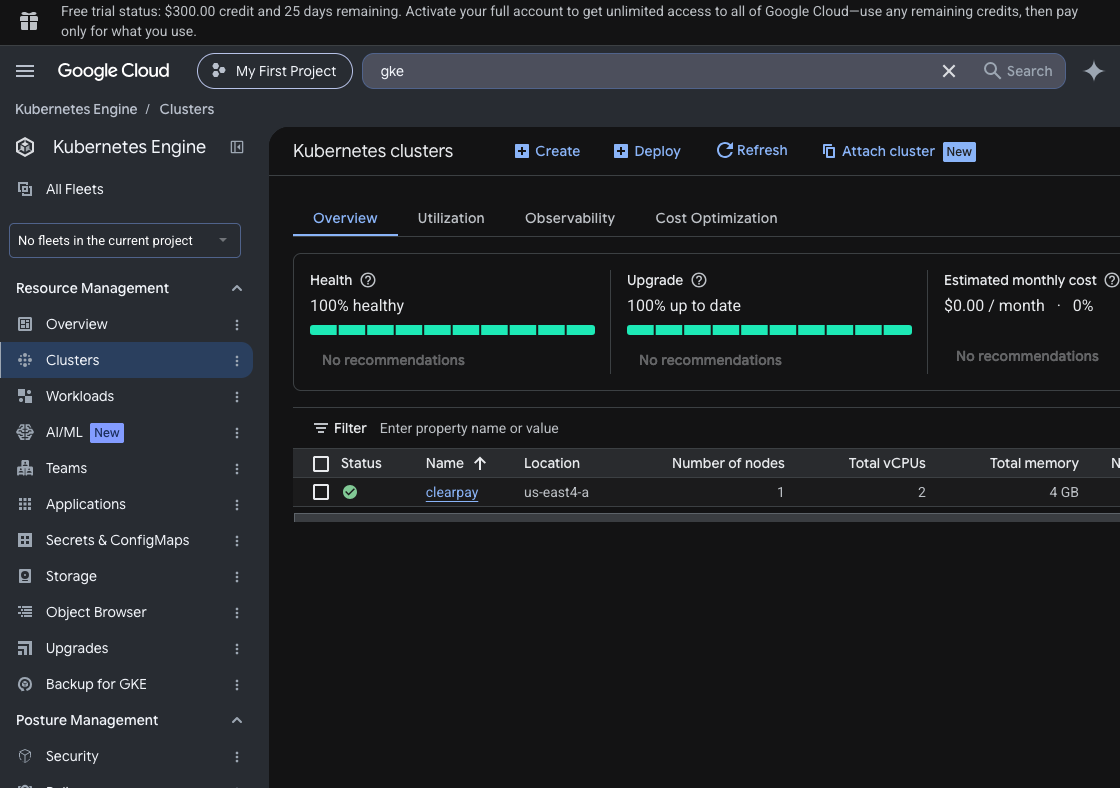Viewport: 1120px width, 788px height.
Task: Click the Security shield icon
Action: point(25,756)
